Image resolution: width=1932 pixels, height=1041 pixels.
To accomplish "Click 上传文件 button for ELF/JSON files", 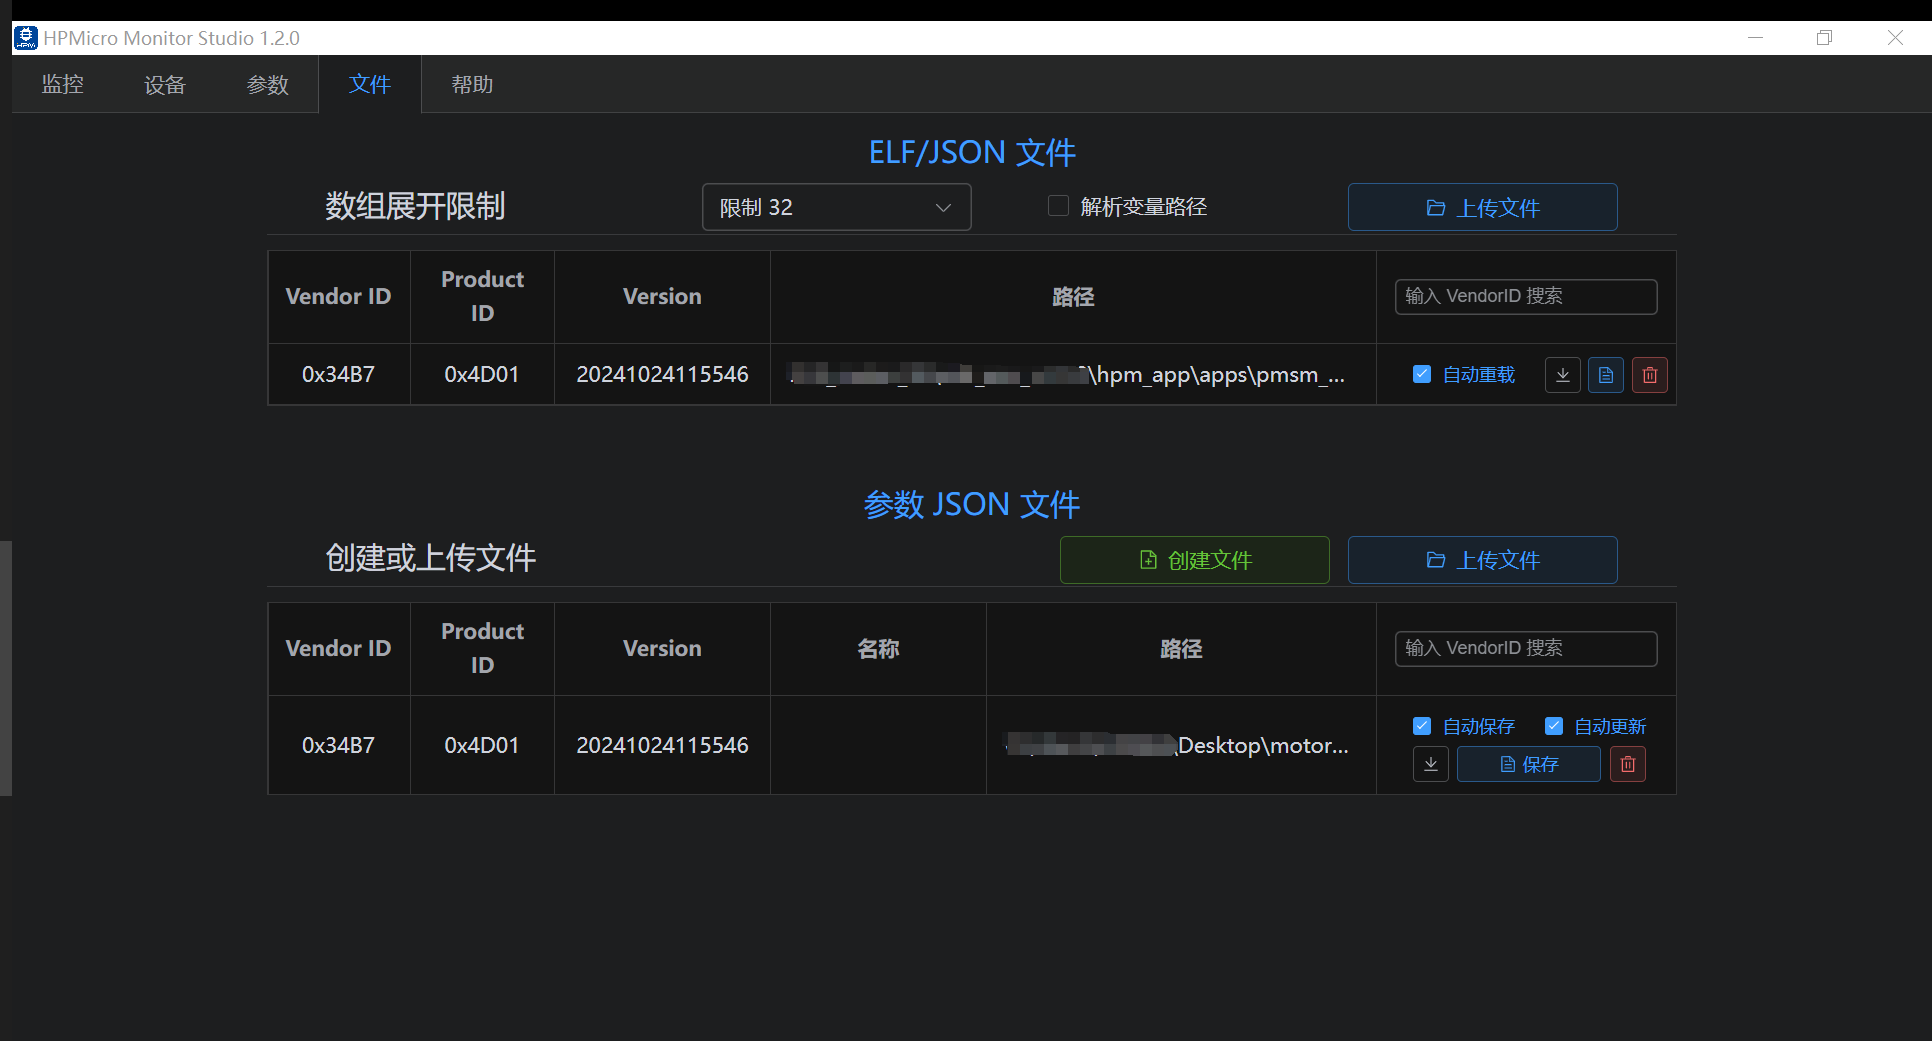I will pos(1482,207).
